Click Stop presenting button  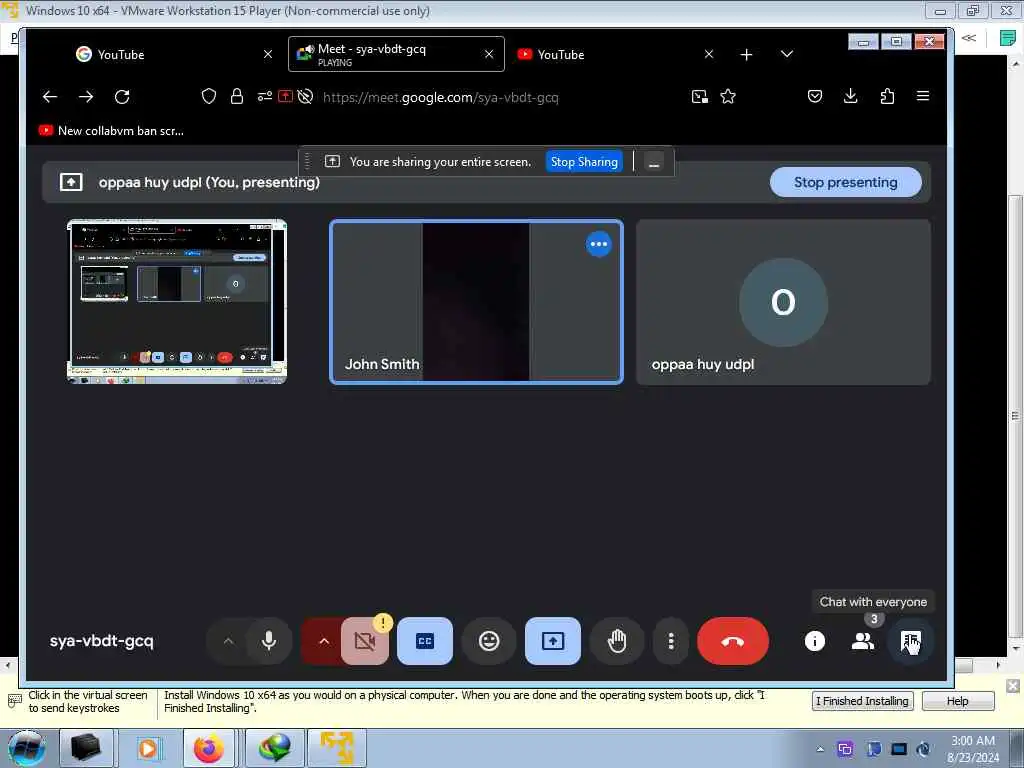click(845, 182)
